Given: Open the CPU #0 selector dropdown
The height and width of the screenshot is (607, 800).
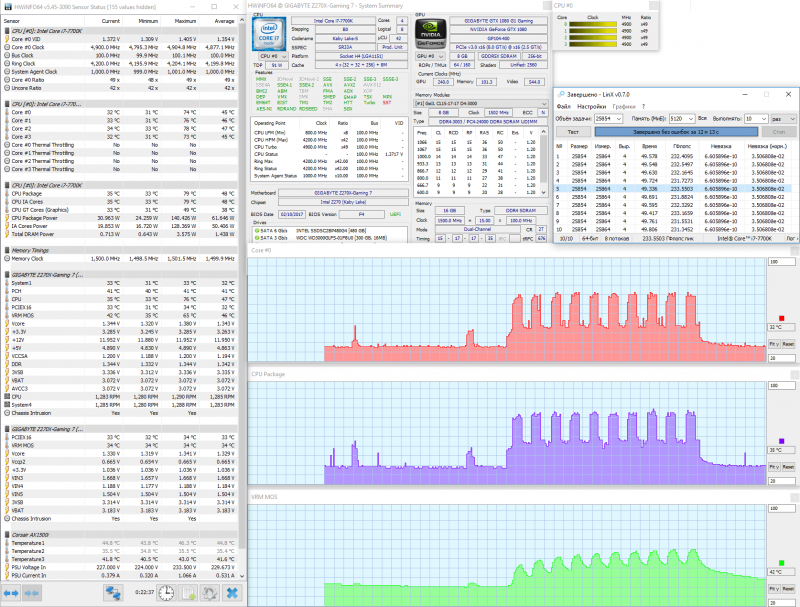Looking at the screenshot, I should coord(272,56).
